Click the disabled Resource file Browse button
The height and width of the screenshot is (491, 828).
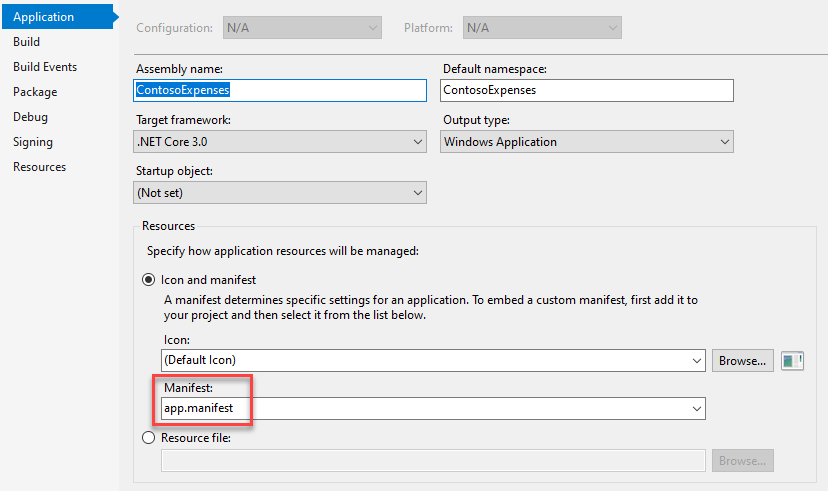tap(742, 460)
